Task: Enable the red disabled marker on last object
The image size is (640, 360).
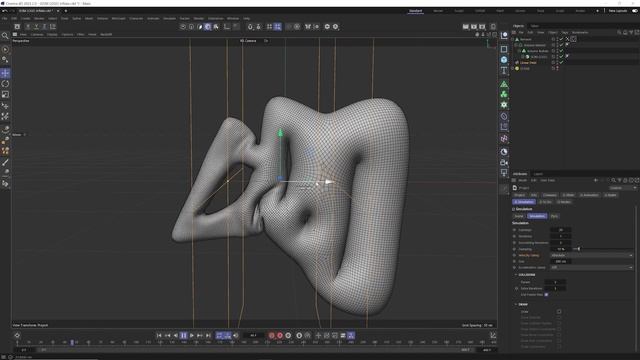Action: coord(558,68)
